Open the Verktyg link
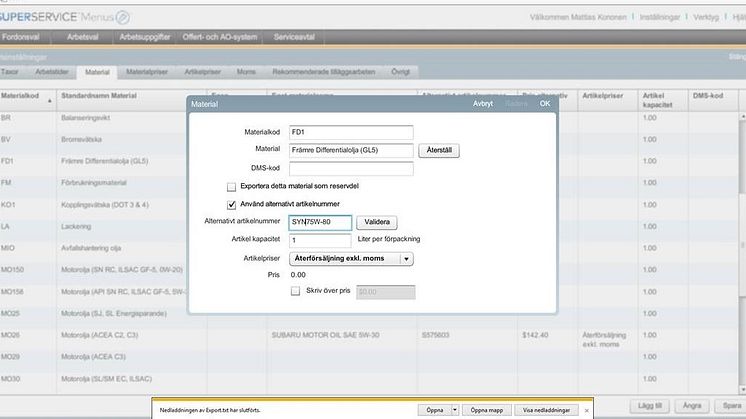 [706, 17]
